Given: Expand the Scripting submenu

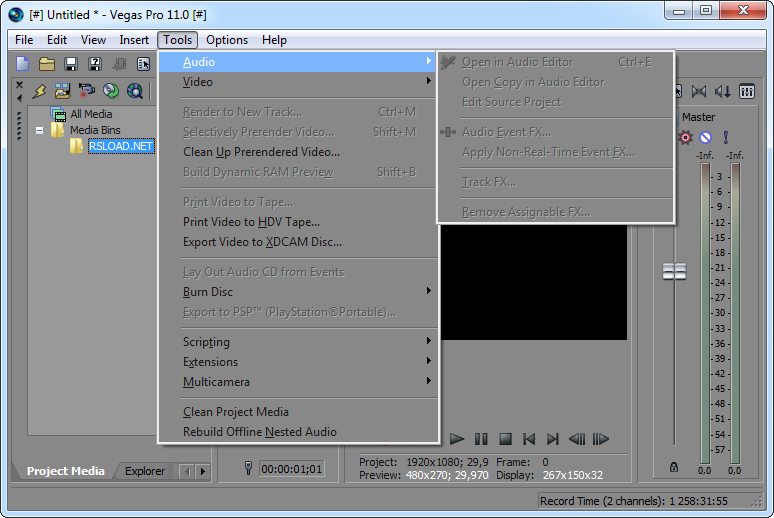Looking at the screenshot, I should click(299, 341).
